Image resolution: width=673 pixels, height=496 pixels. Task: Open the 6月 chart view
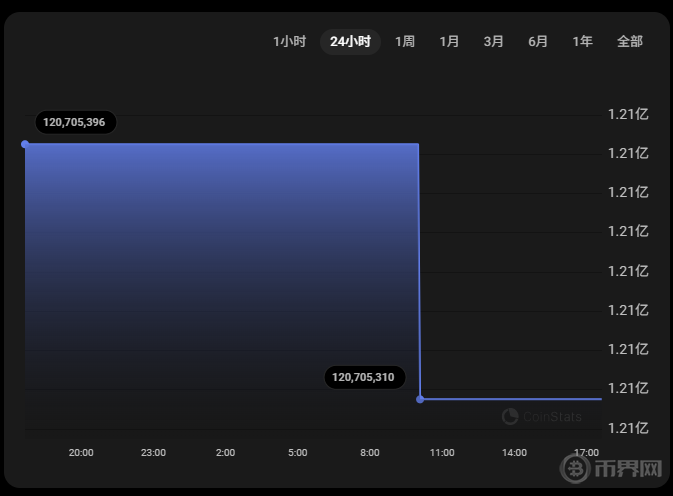pos(538,41)
